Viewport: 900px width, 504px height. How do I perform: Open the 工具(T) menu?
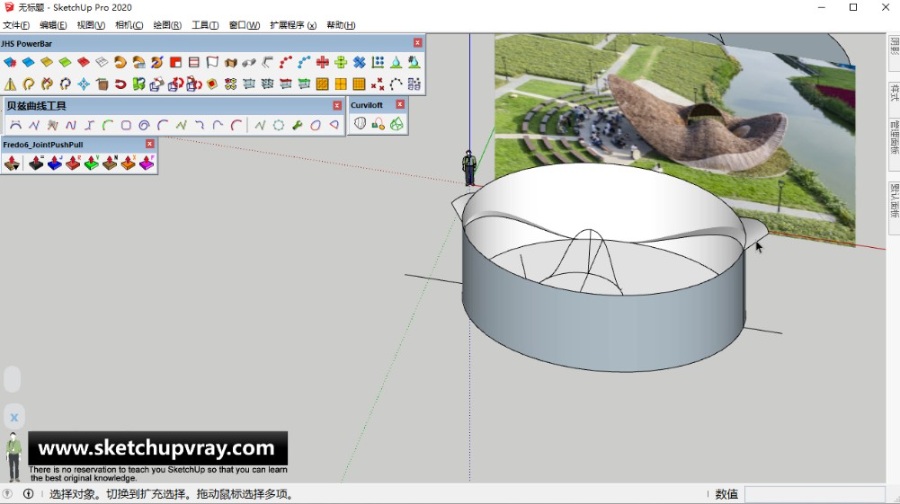[205, 25]
